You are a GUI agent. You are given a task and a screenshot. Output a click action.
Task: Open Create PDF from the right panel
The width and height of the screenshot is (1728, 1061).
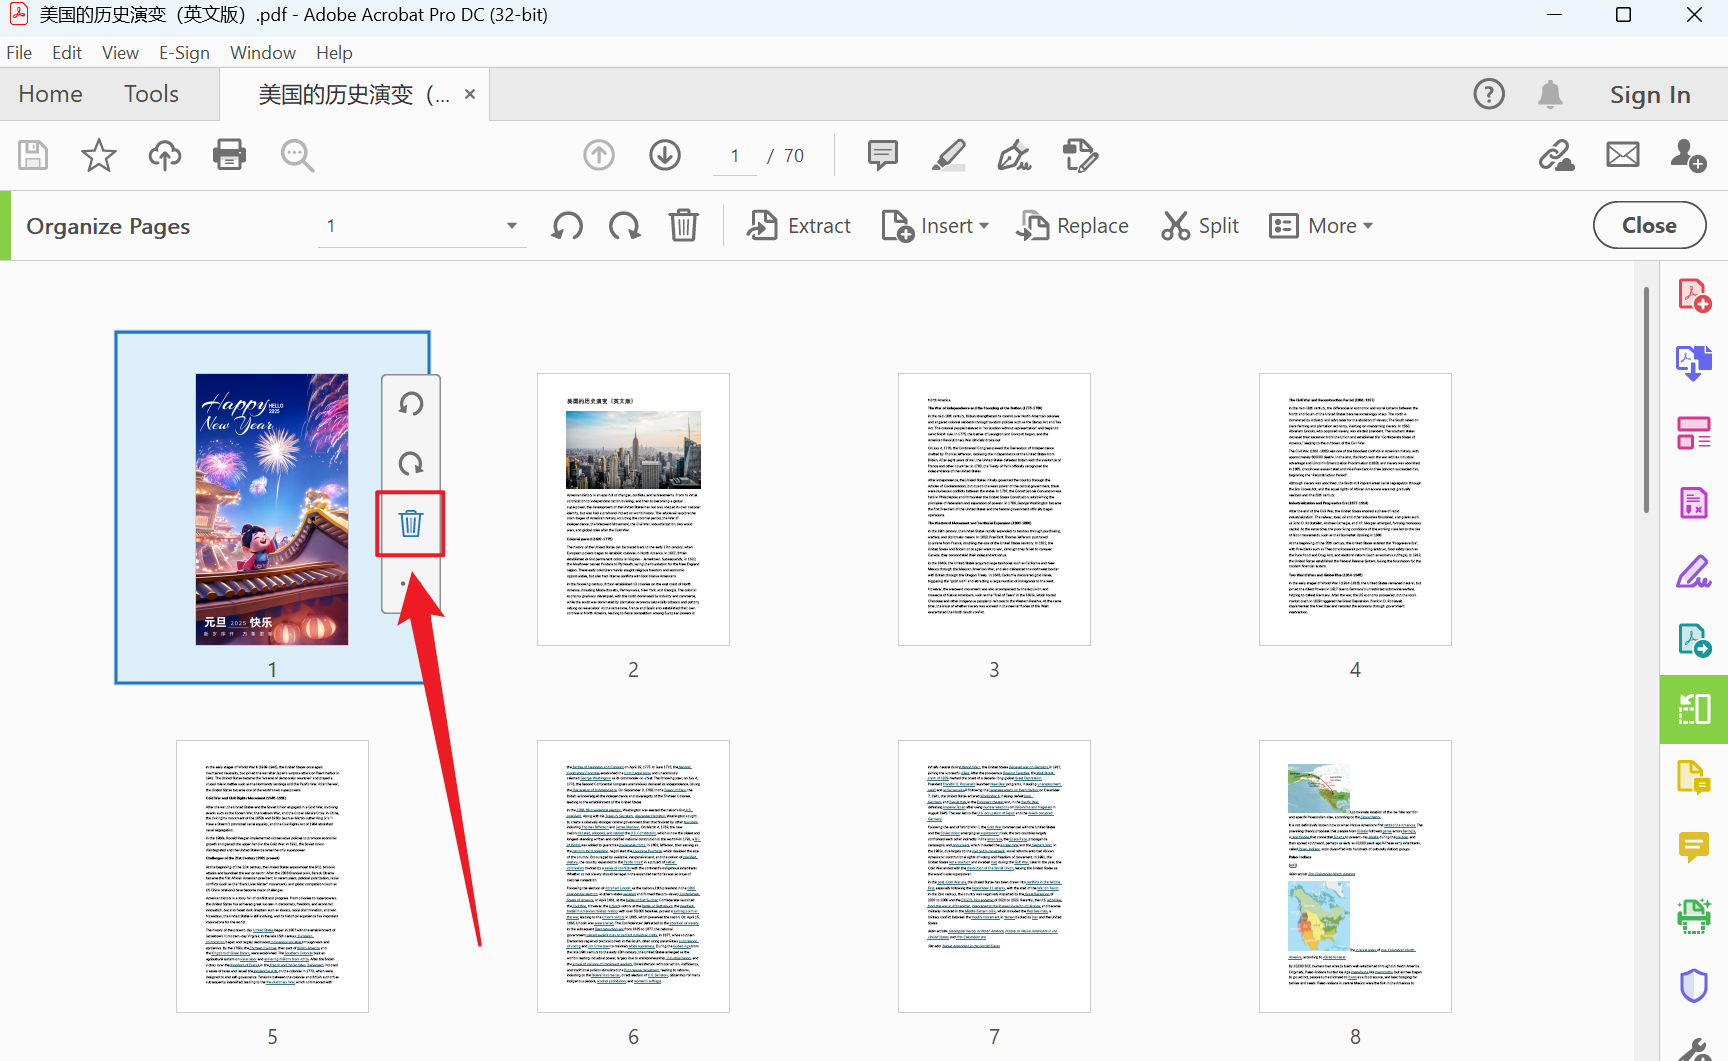pos(1693,295)
